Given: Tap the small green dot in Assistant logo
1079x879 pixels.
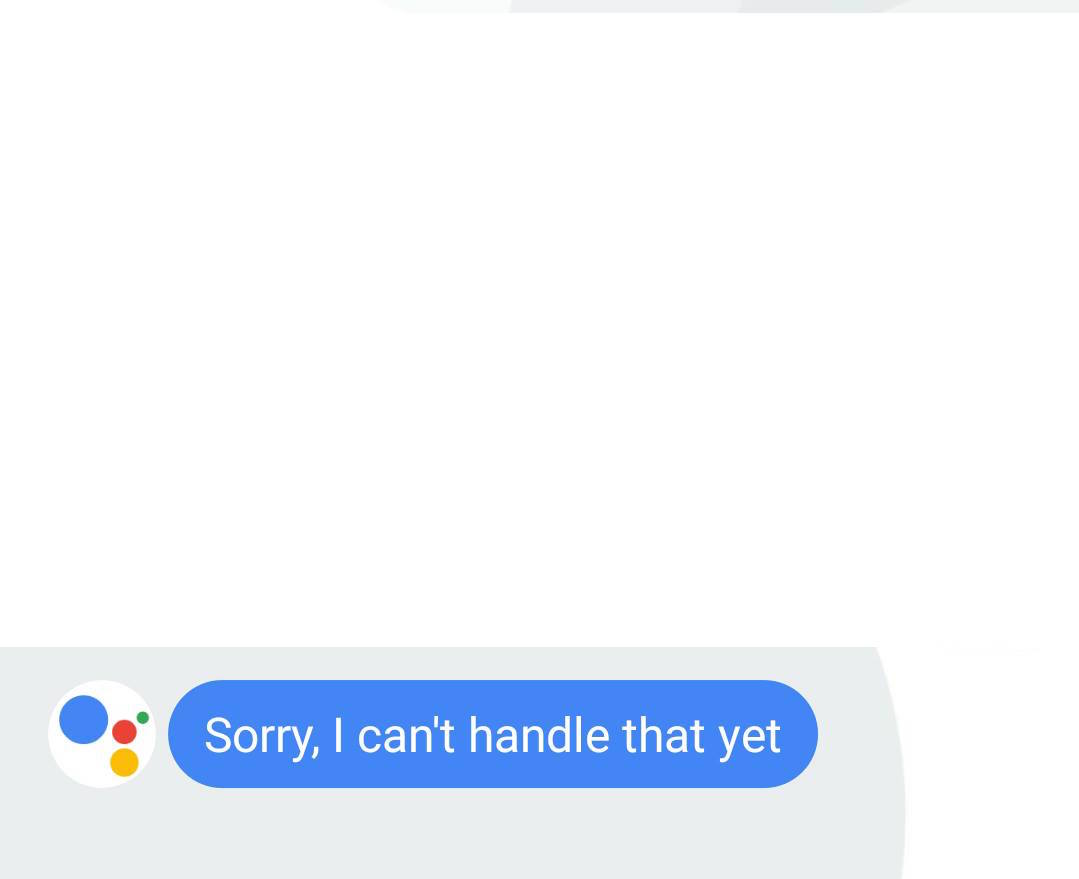Looking at the screenshot, I should coord(143,718).
